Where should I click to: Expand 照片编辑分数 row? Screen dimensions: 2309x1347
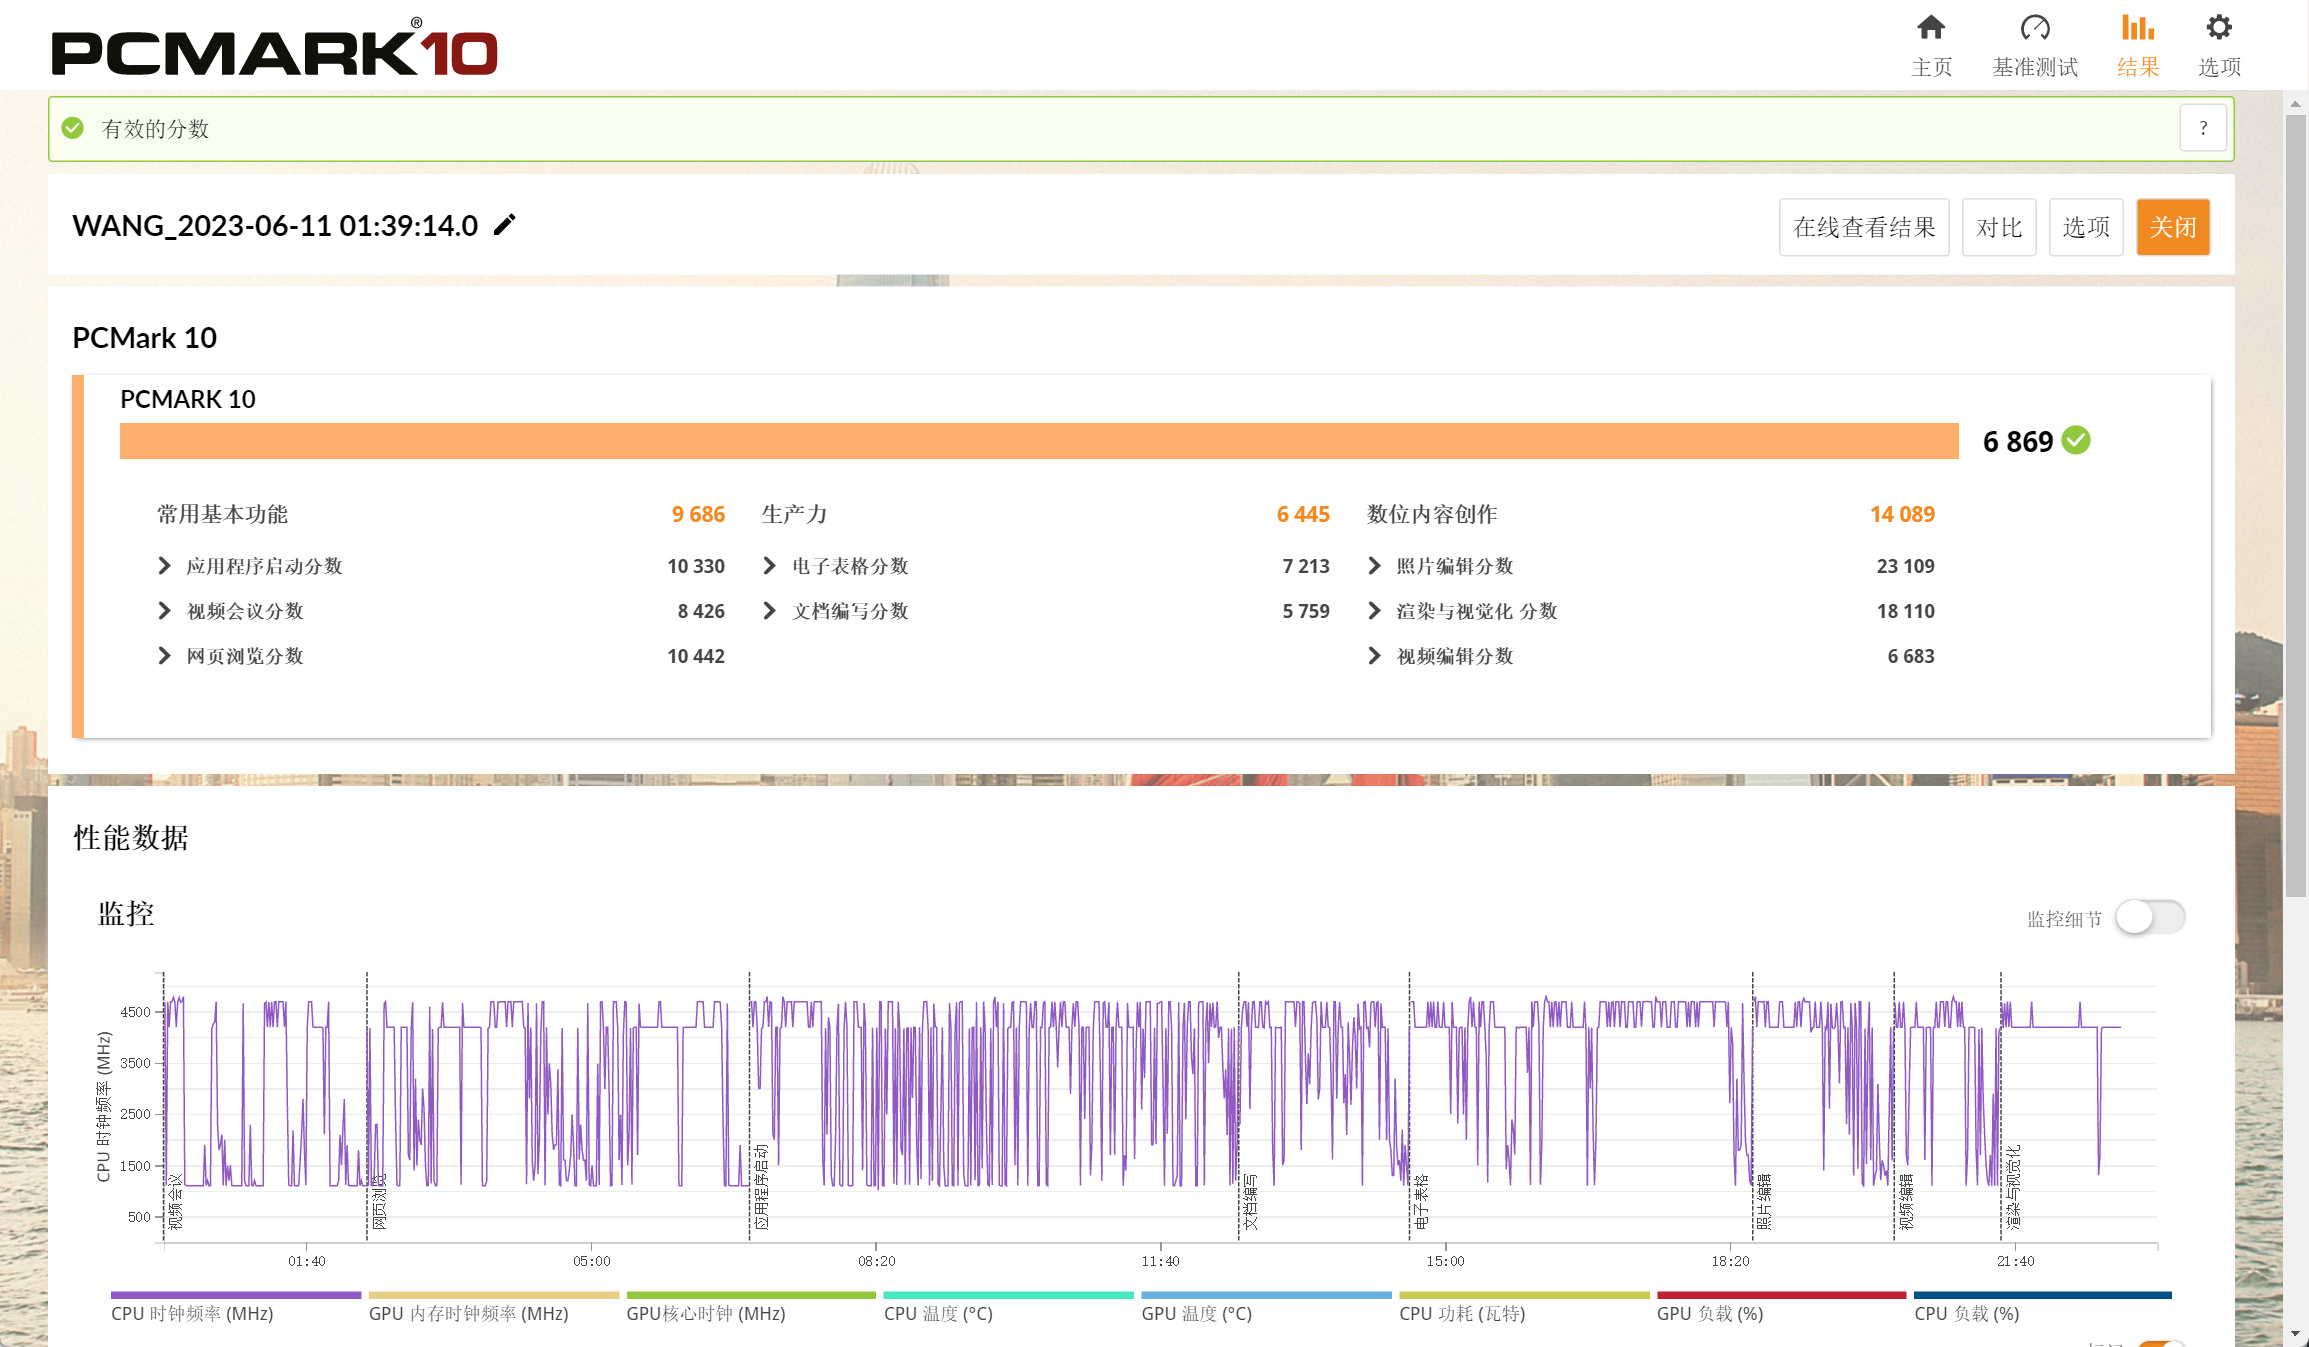(x=1374, y=566)
